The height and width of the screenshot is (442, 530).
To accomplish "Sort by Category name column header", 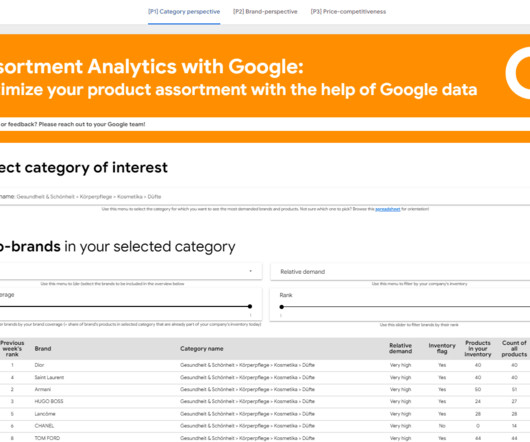I will click(x=202, y=348).
